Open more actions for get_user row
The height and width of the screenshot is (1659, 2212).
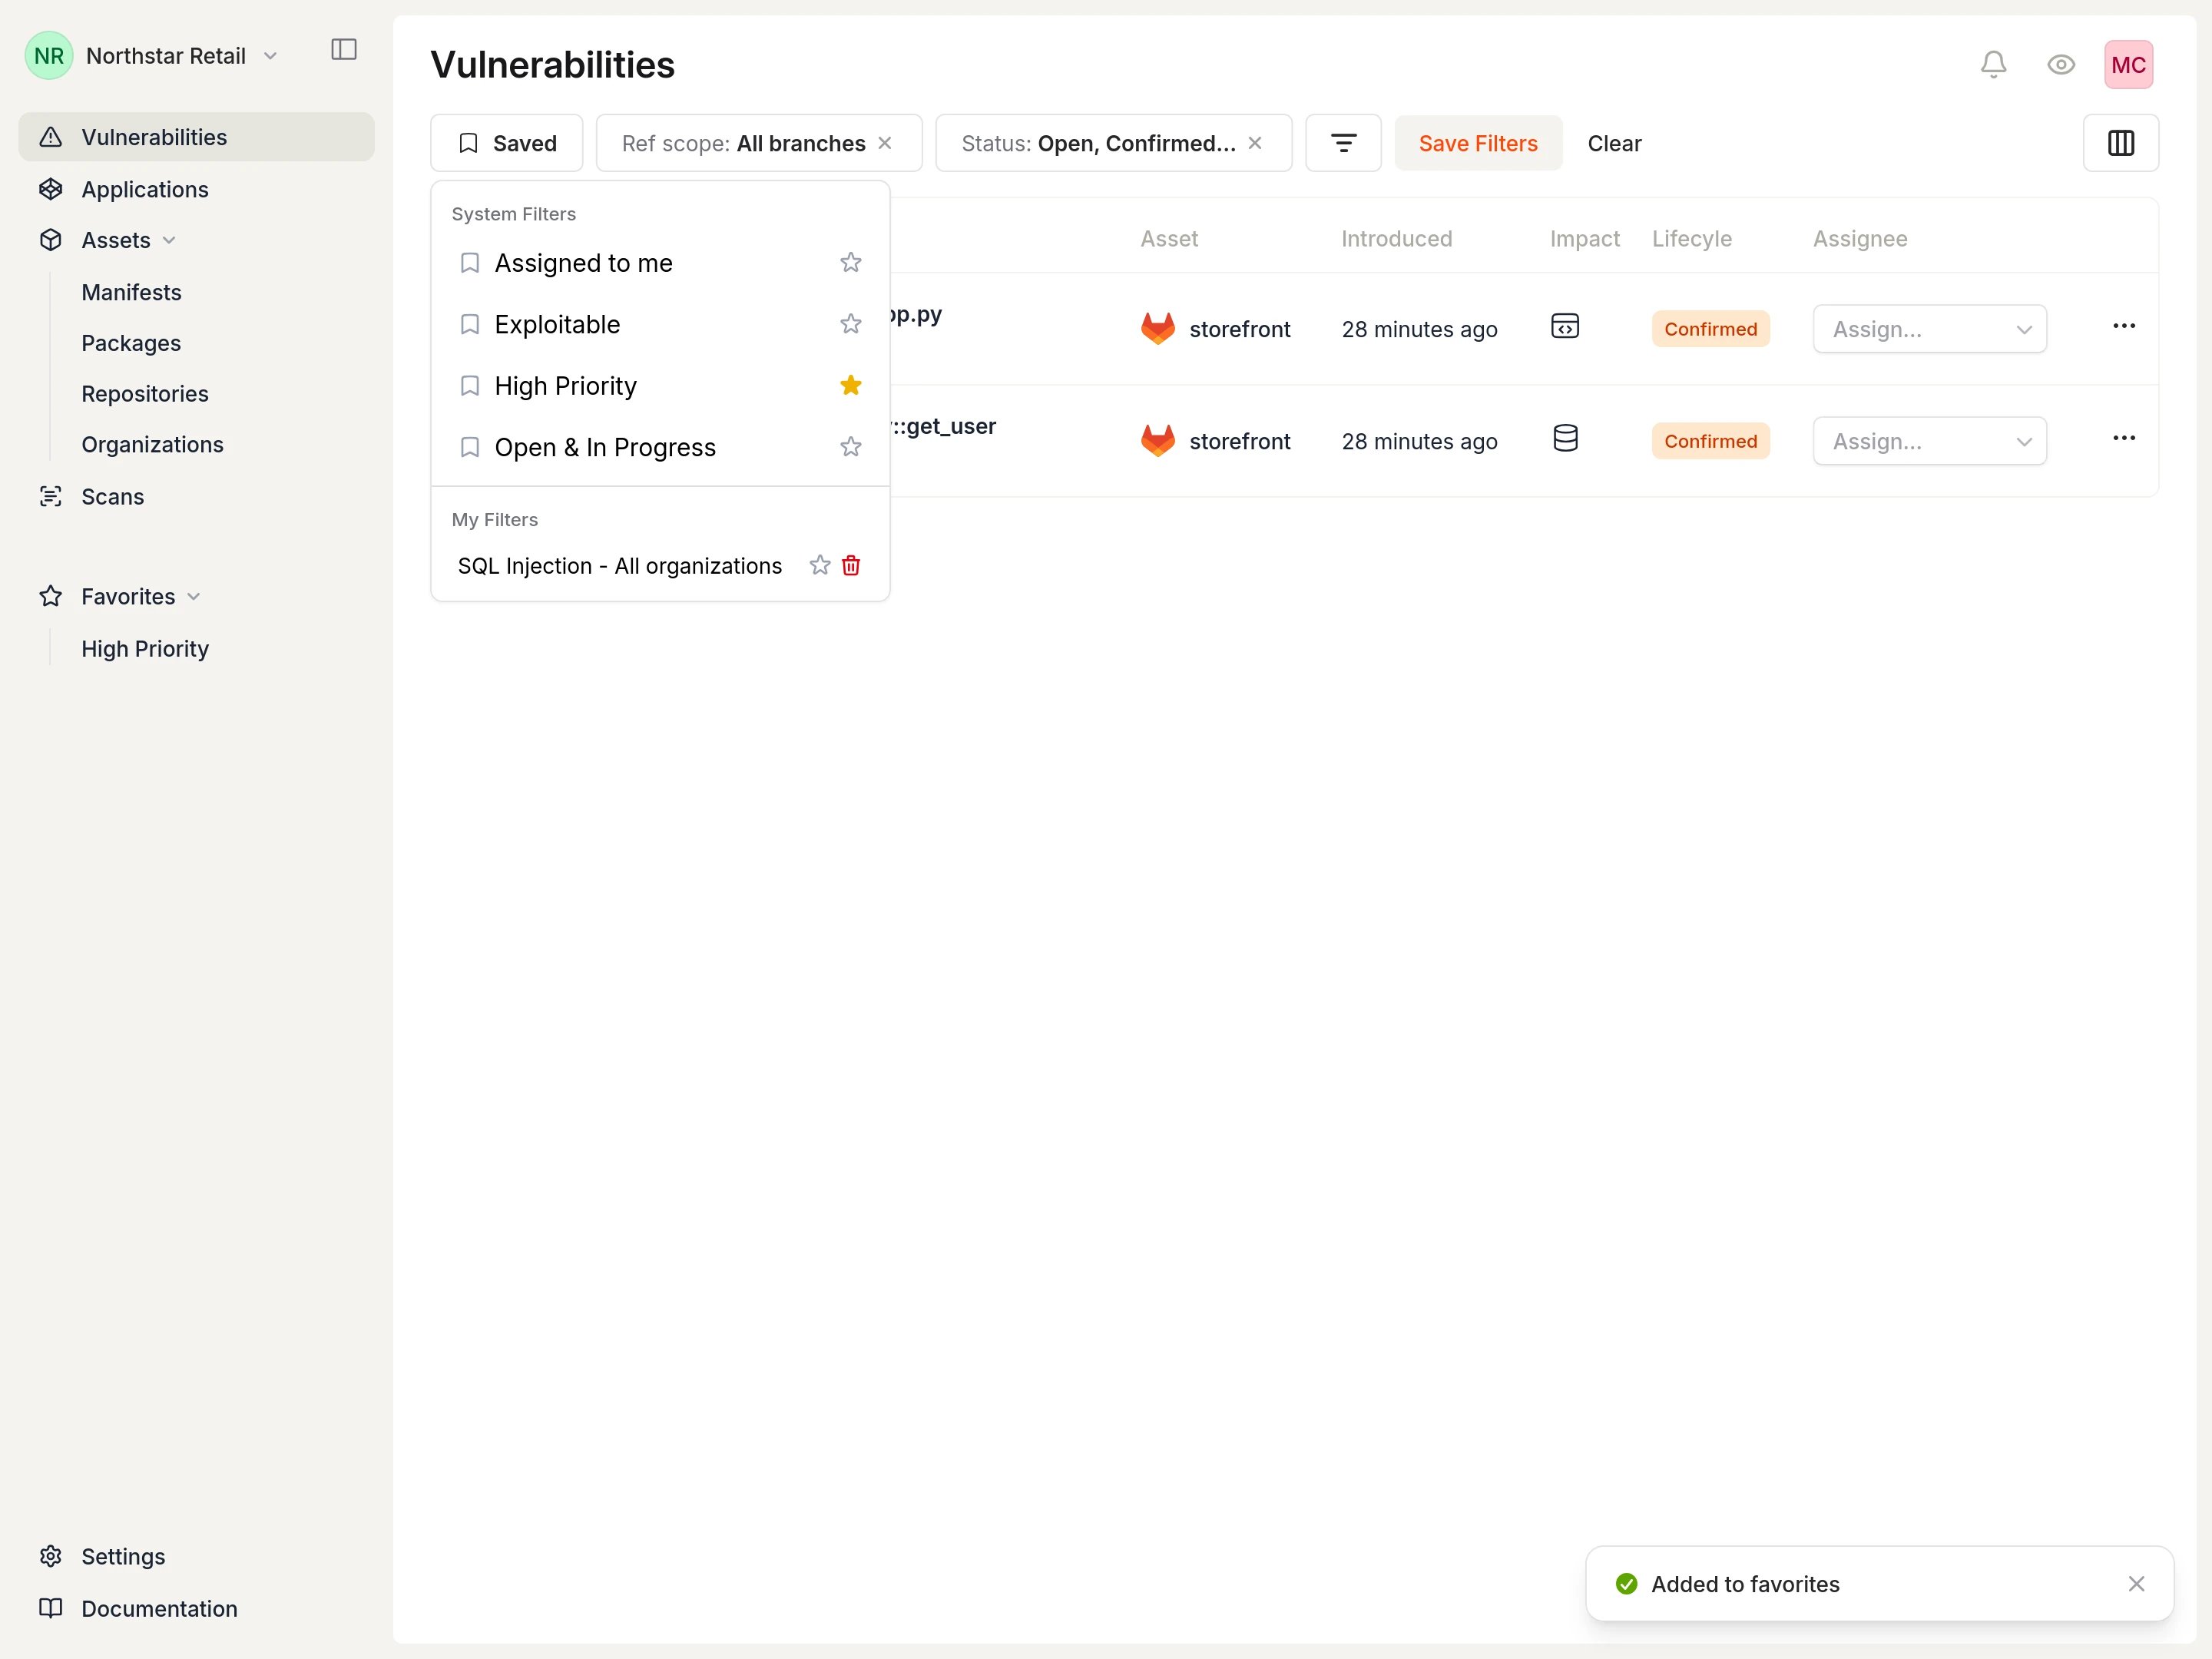click(x=2123, y=438)
